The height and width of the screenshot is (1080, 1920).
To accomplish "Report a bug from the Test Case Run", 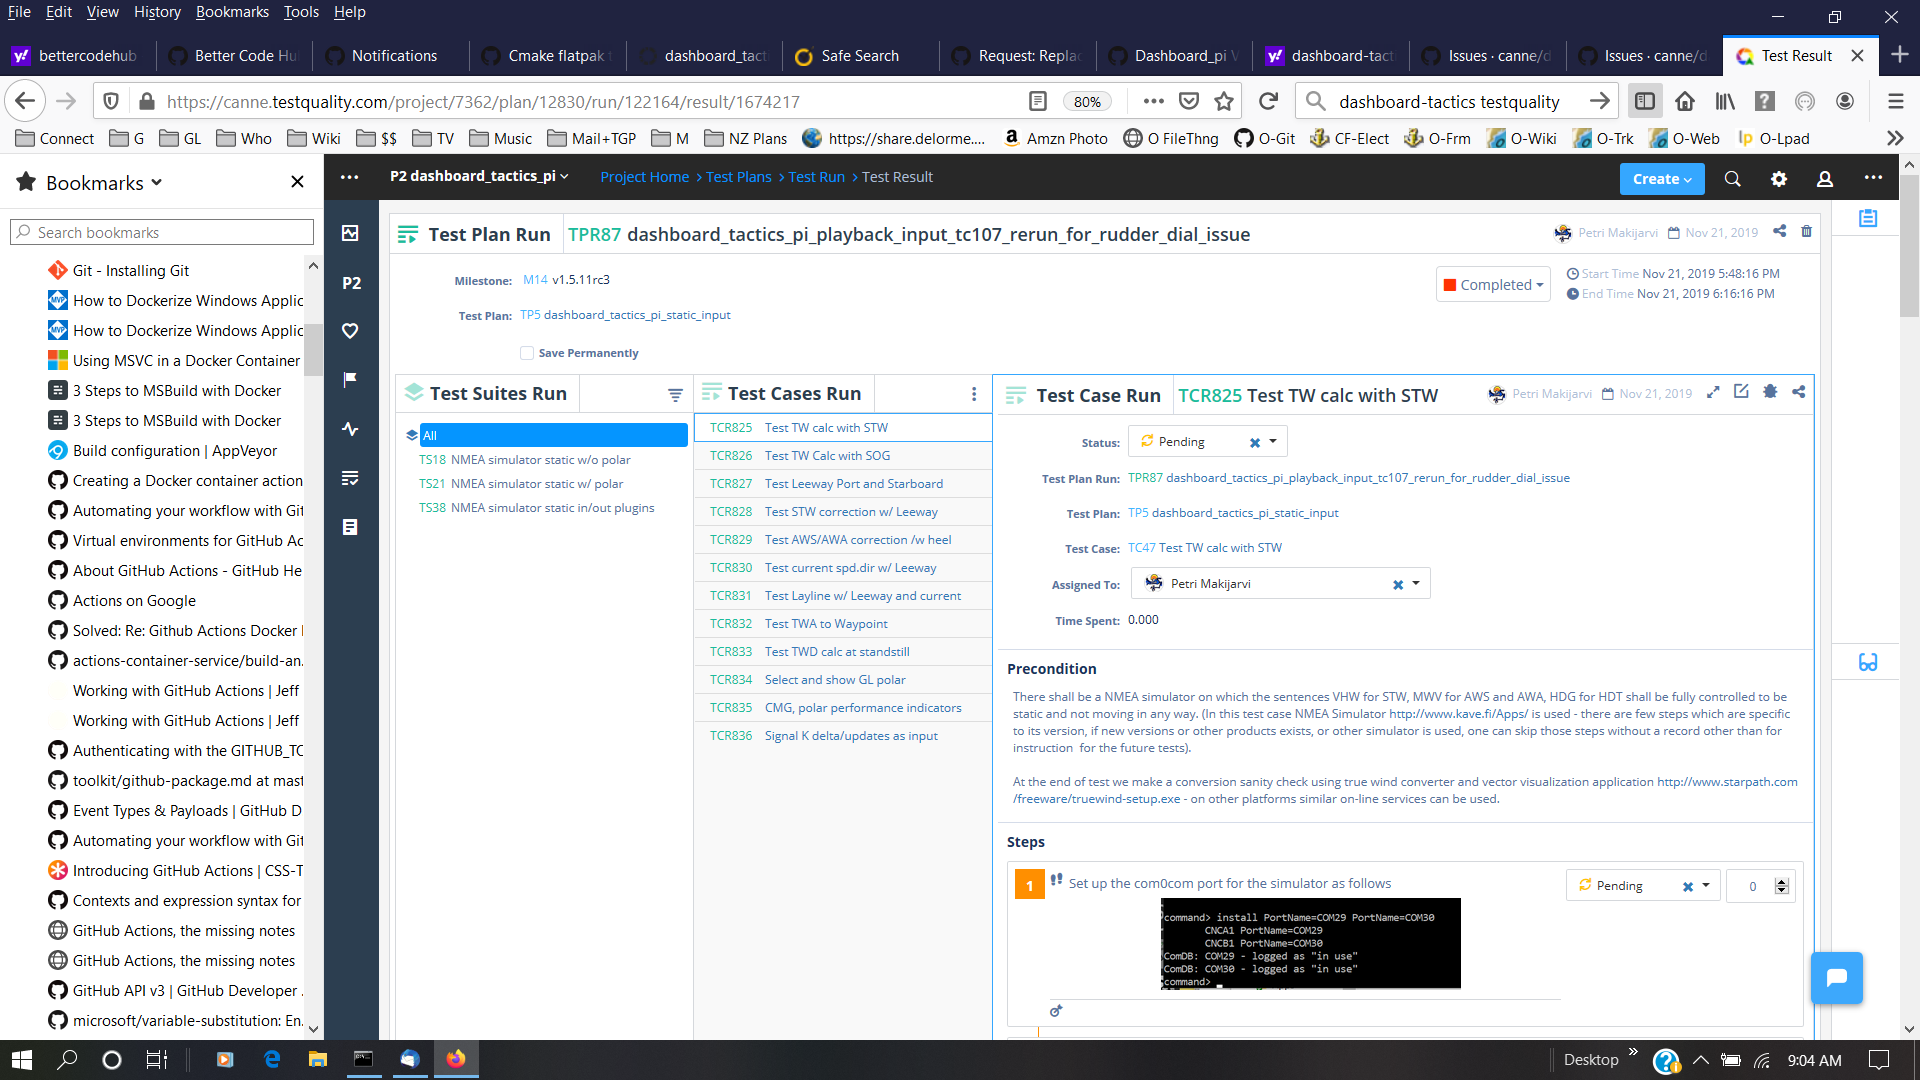I will point(1771,393).
